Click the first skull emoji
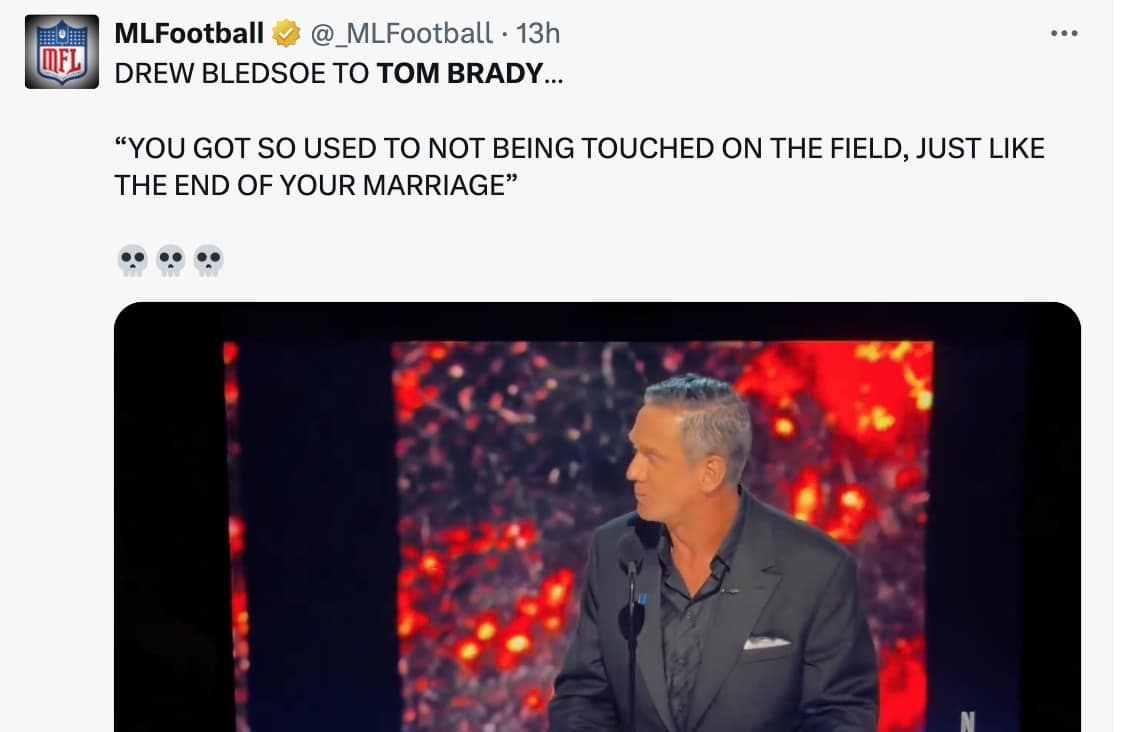 (132, 261)
